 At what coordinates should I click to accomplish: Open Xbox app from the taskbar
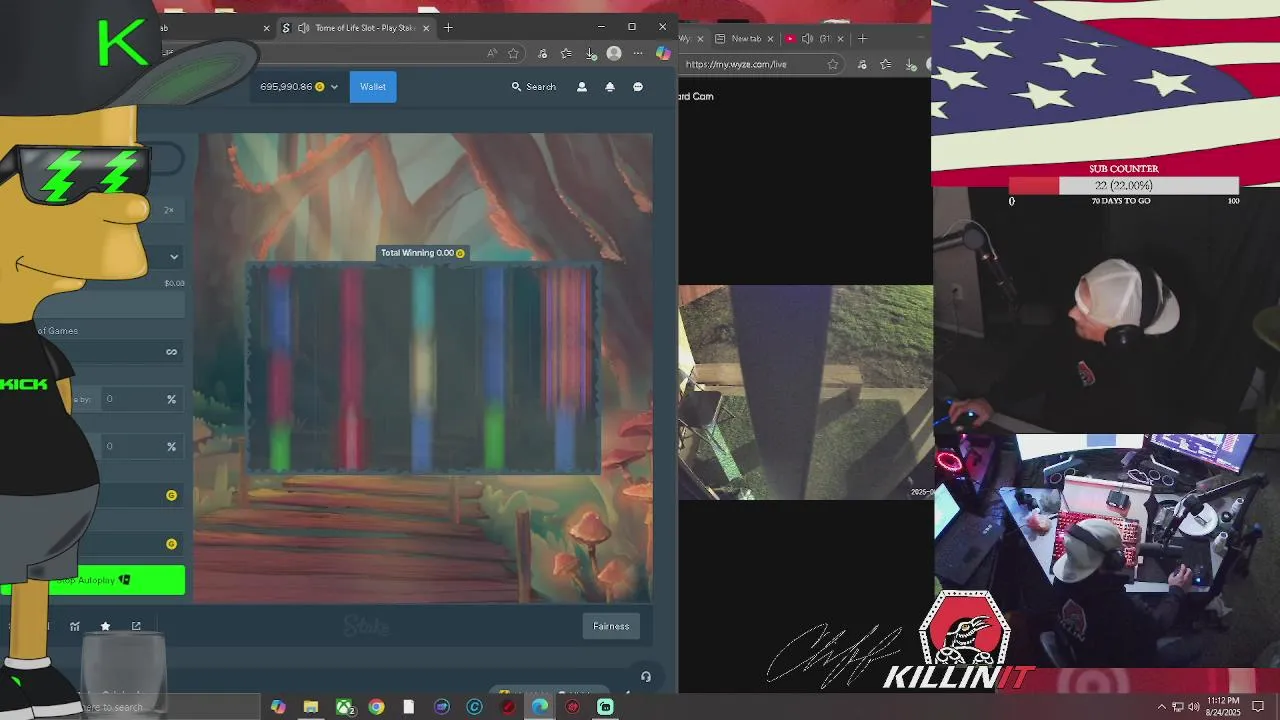pos(344,707)
